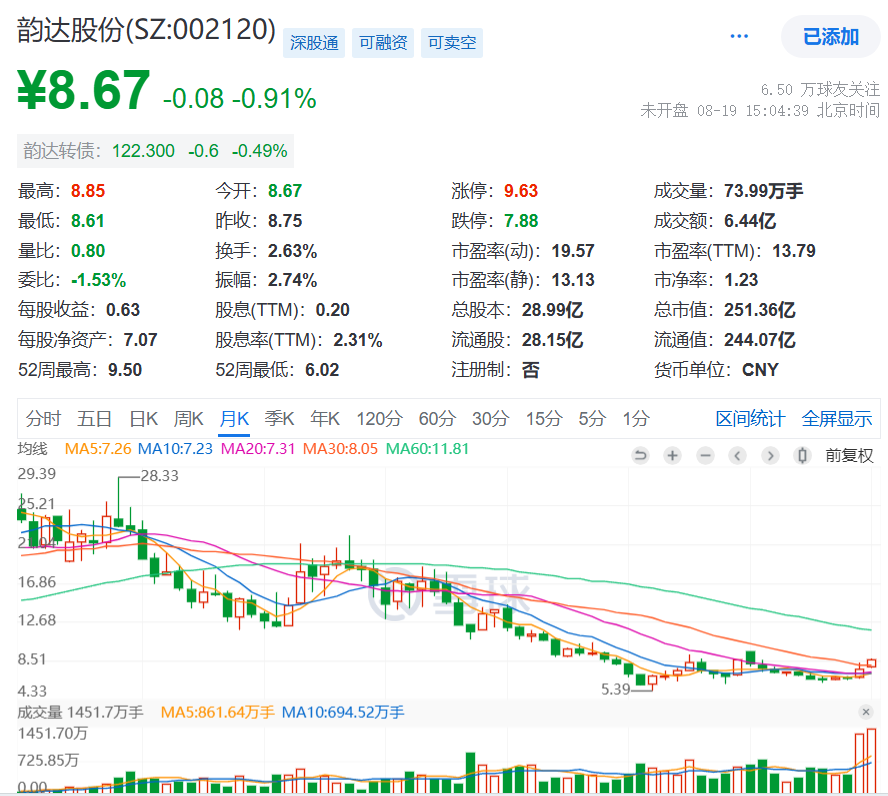Screen dimensions: 888x796
Task: Zoom in chart with plus icon
Action: [x=672, y=455]
